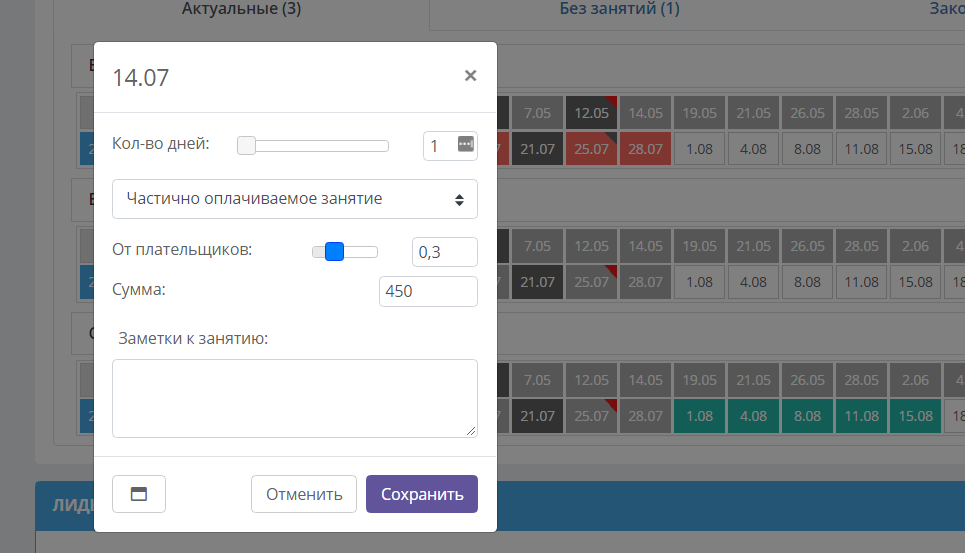The image size is (965, 553).
Task: Click the red 25.07 cell in the top group
Action: click(x=591, y=149)
